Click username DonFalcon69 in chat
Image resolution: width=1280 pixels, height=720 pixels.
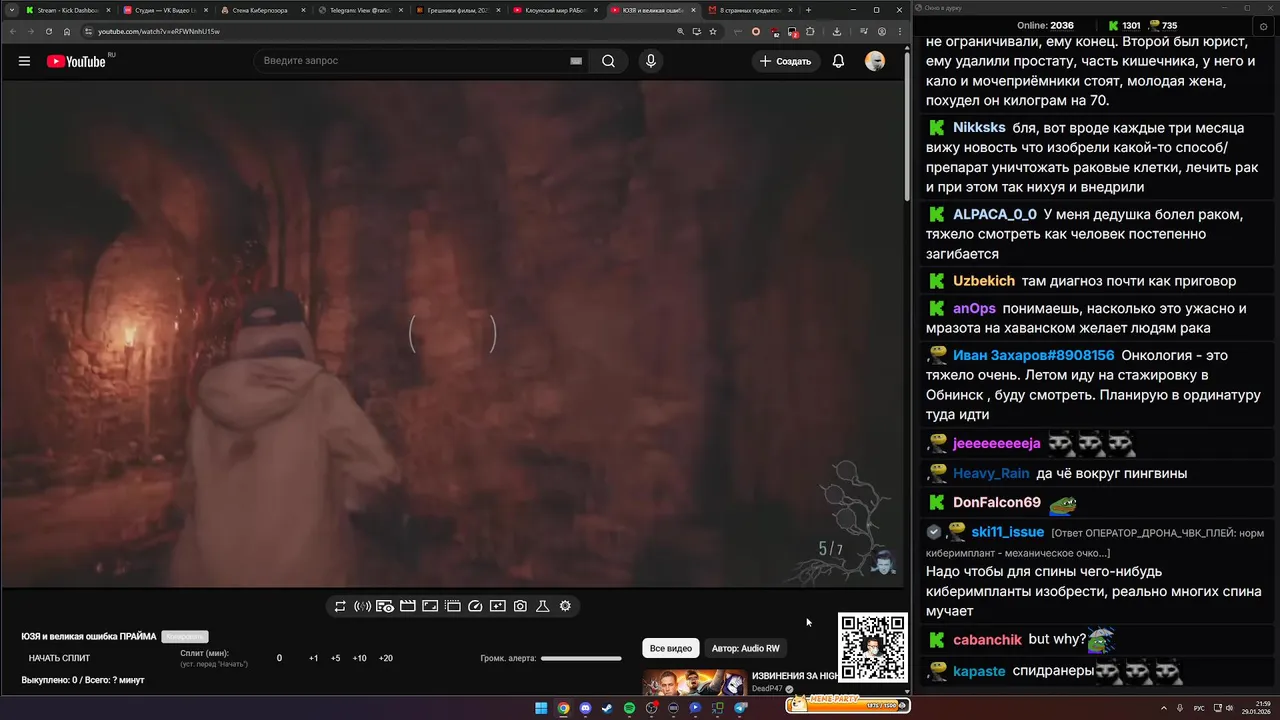click(997, 502)
